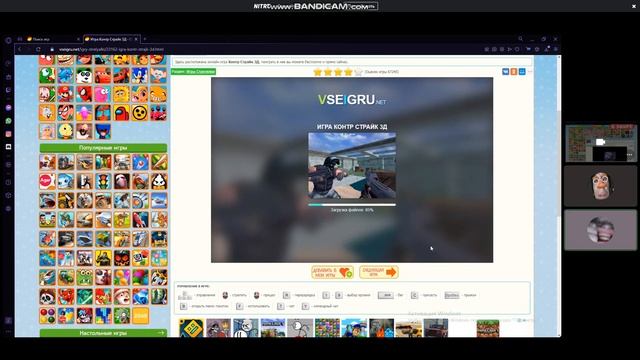640x360 pixels.
Task: Switch to the first browser tab
Action: pos(53,39)
